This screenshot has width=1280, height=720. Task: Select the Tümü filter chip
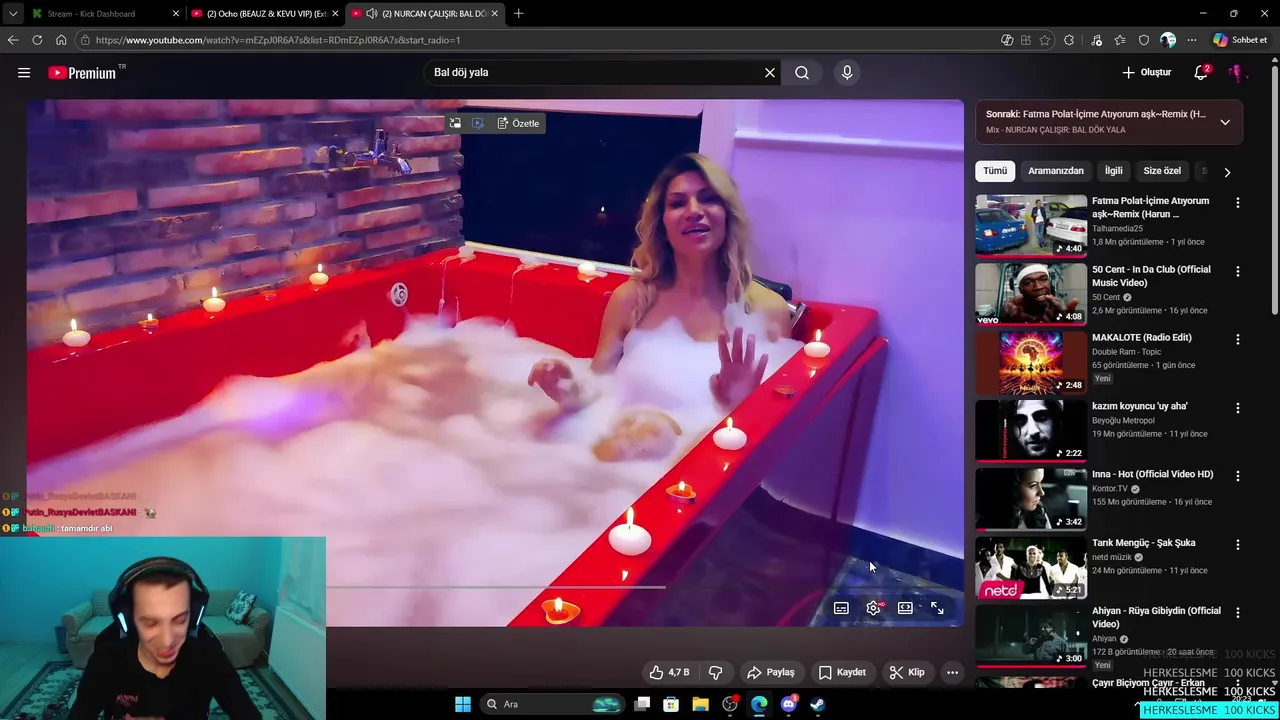tap(995, 171)
